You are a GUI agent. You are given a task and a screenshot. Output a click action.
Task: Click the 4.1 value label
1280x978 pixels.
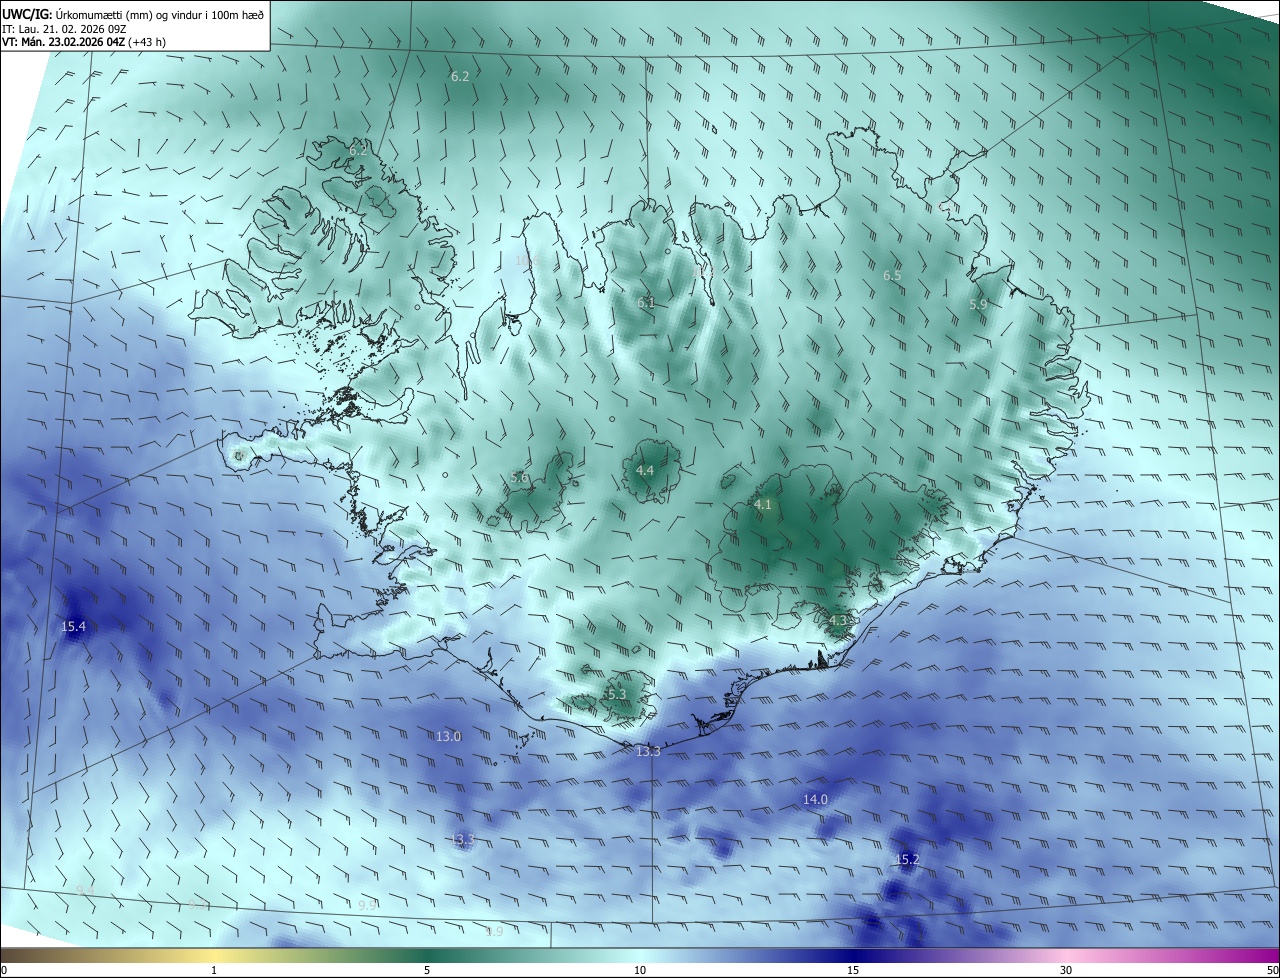coord(763,506)
